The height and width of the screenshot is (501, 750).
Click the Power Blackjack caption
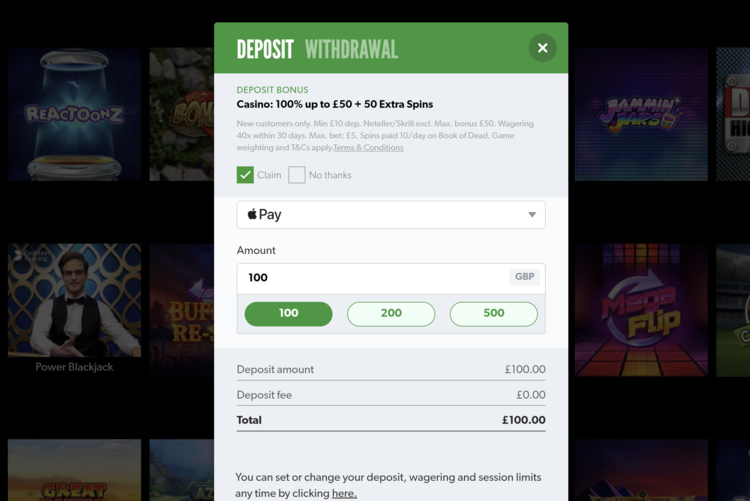tap(74, 367)
